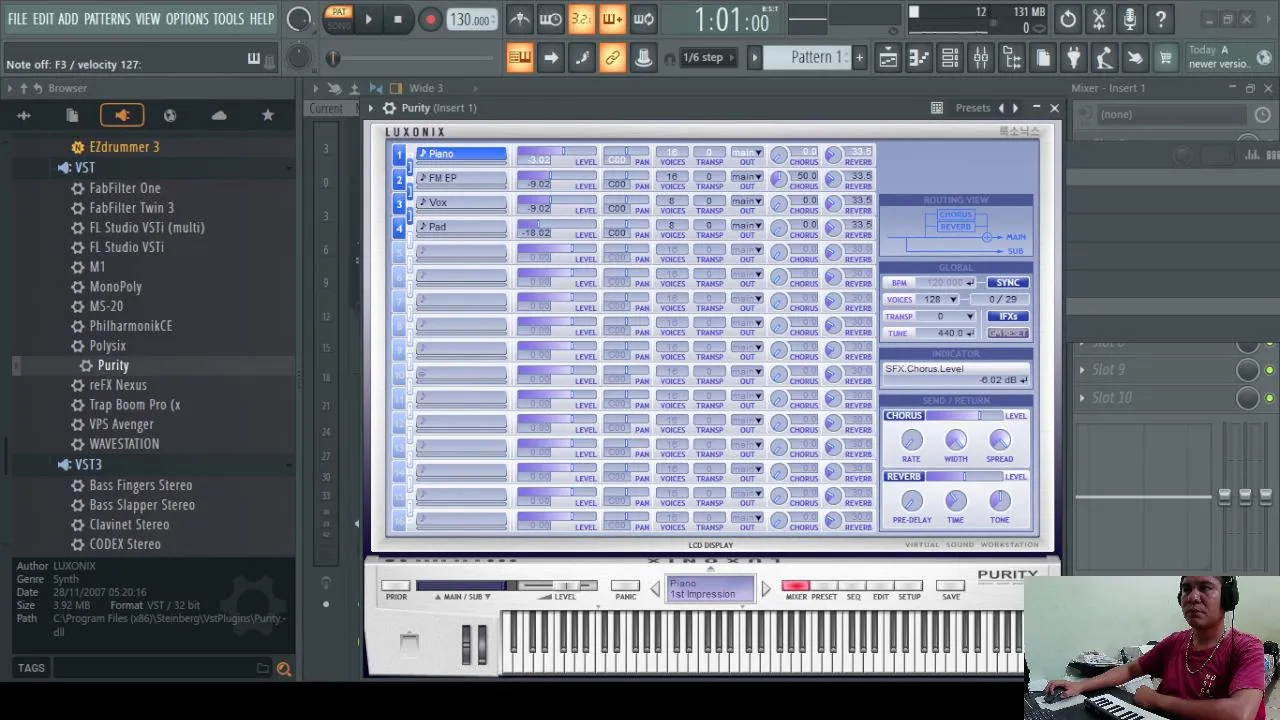Open the playlist view icon

click(888, 58)
